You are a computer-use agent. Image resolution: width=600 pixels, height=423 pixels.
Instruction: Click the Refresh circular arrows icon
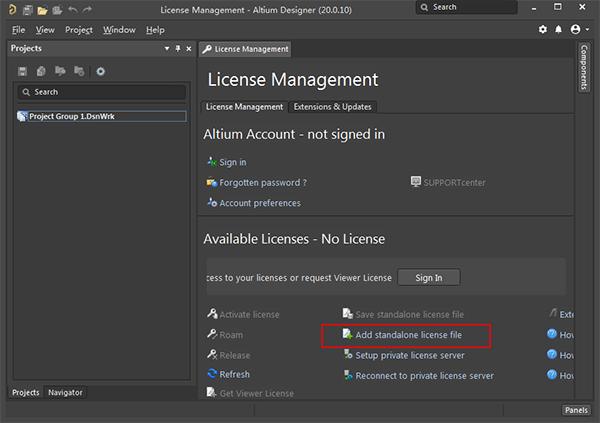[212, 373]
